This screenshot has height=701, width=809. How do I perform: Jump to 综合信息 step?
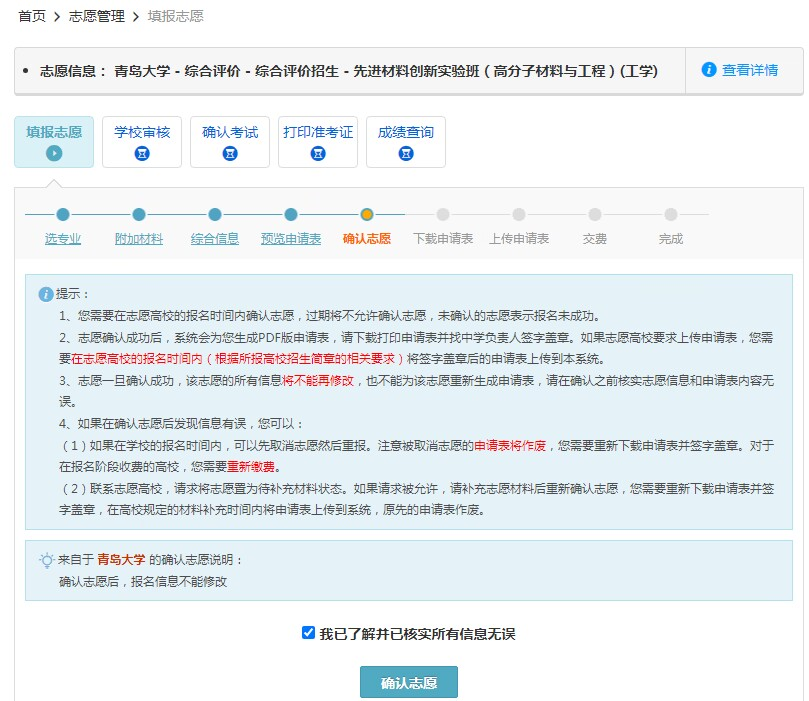pos(215,239)
